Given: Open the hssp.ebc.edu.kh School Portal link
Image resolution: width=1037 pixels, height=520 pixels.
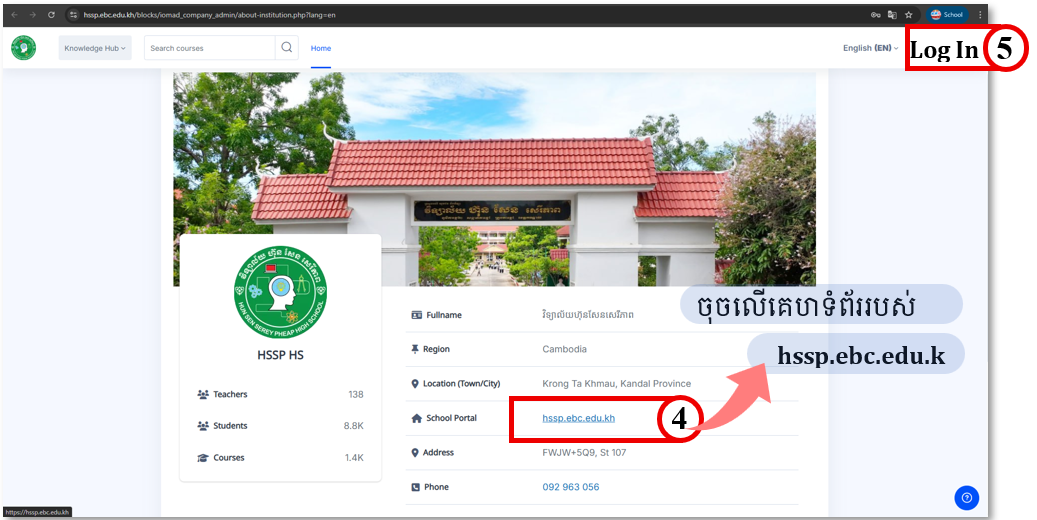Looking at the screenshot, I should pyautogui.click(x=578, y=418).
